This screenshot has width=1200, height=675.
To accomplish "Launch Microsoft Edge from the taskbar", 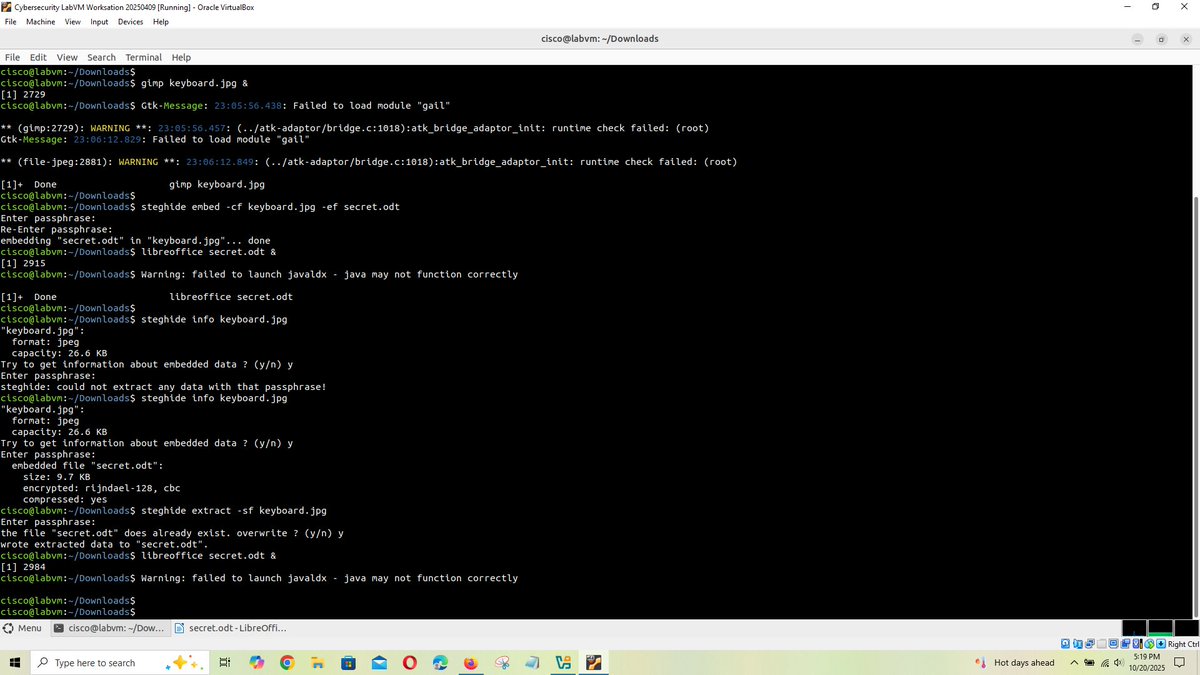I will [x=440, y=662].
